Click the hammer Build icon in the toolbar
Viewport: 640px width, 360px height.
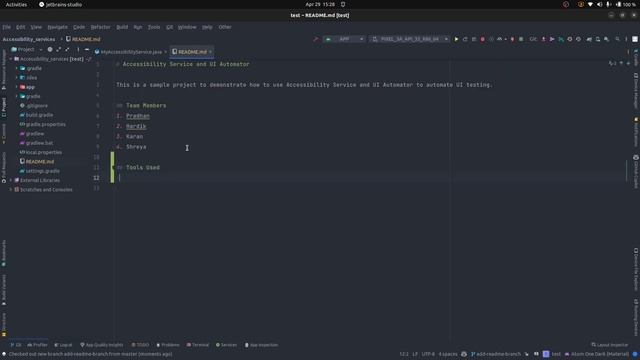pos(316,39)
